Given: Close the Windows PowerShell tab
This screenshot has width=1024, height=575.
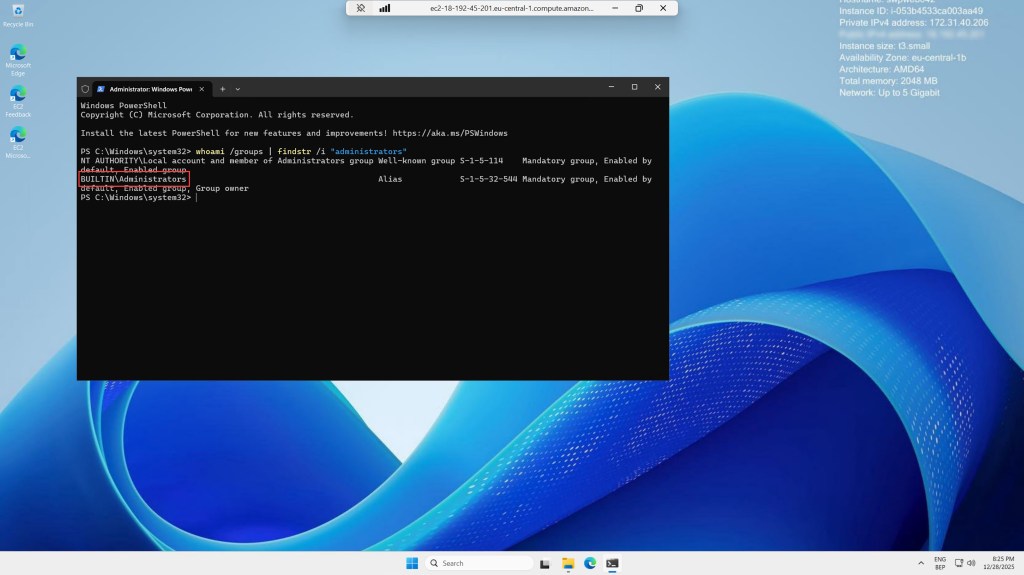Looking at the screenshot, I should coord(203,88).
